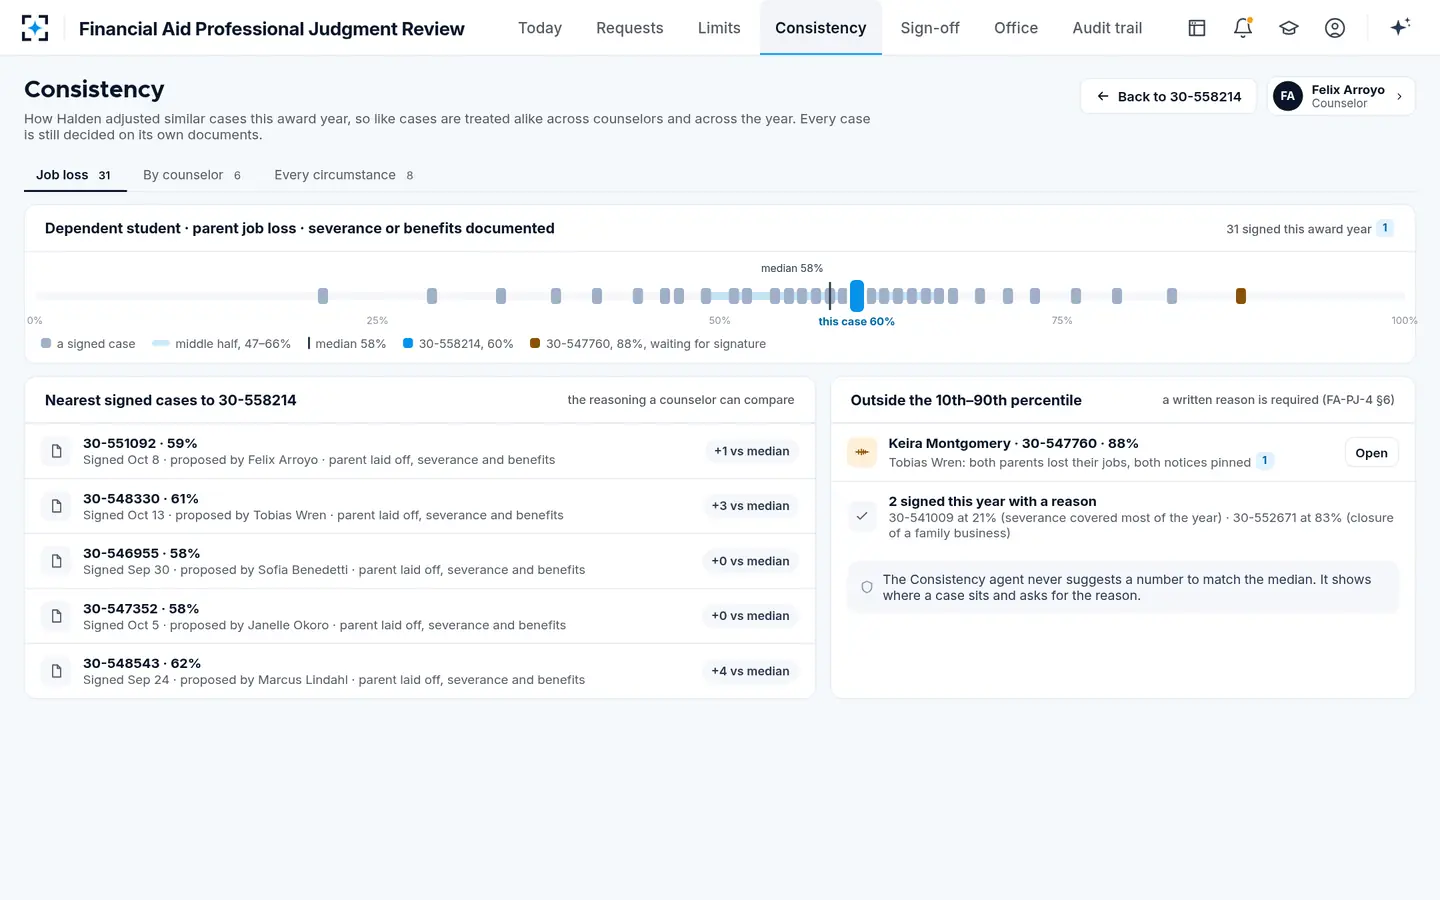This screenshot has width=1440, height=900.
Task: Launch the sparkle assistant icon
Action: point(1400,27)
